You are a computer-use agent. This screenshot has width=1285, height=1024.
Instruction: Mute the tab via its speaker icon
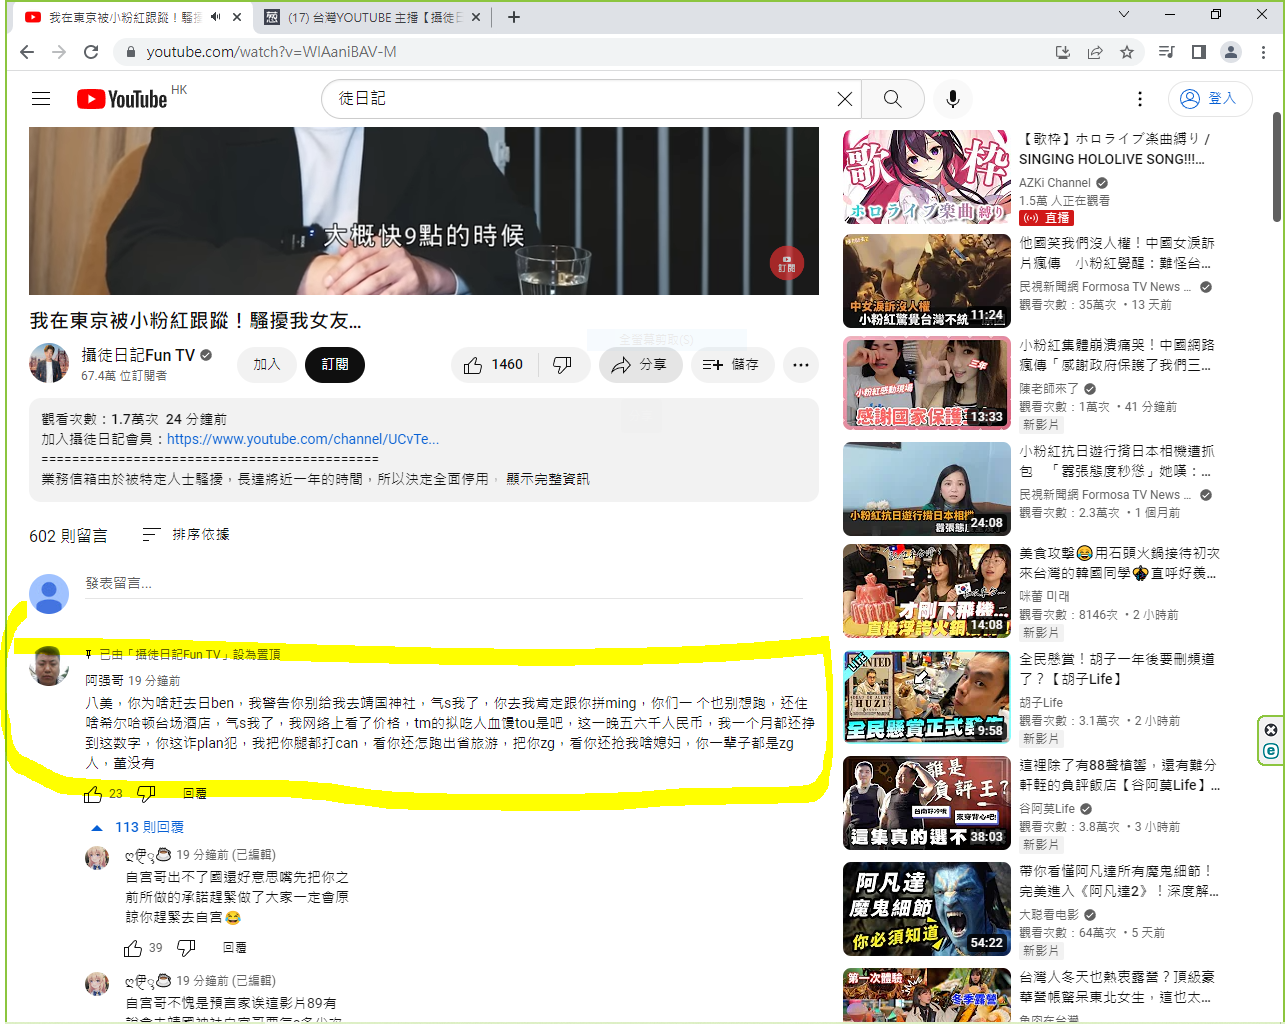[215, 17]
